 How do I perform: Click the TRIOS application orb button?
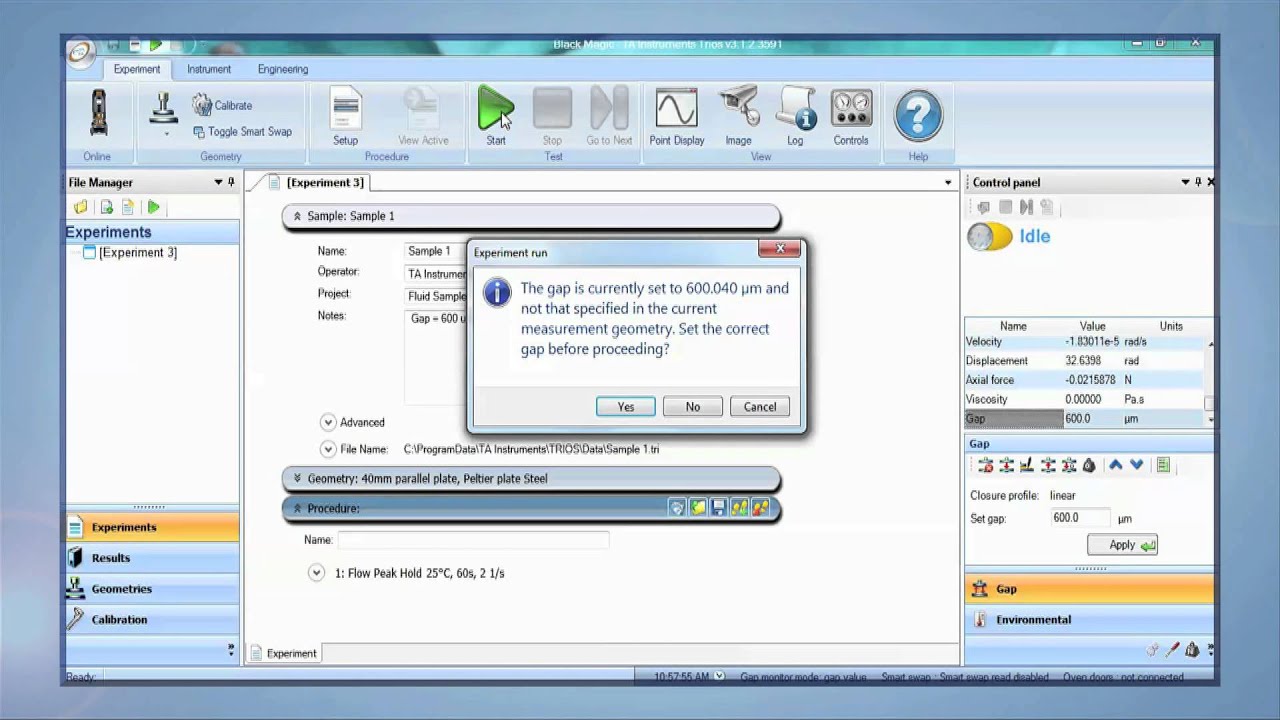(81, 52)
